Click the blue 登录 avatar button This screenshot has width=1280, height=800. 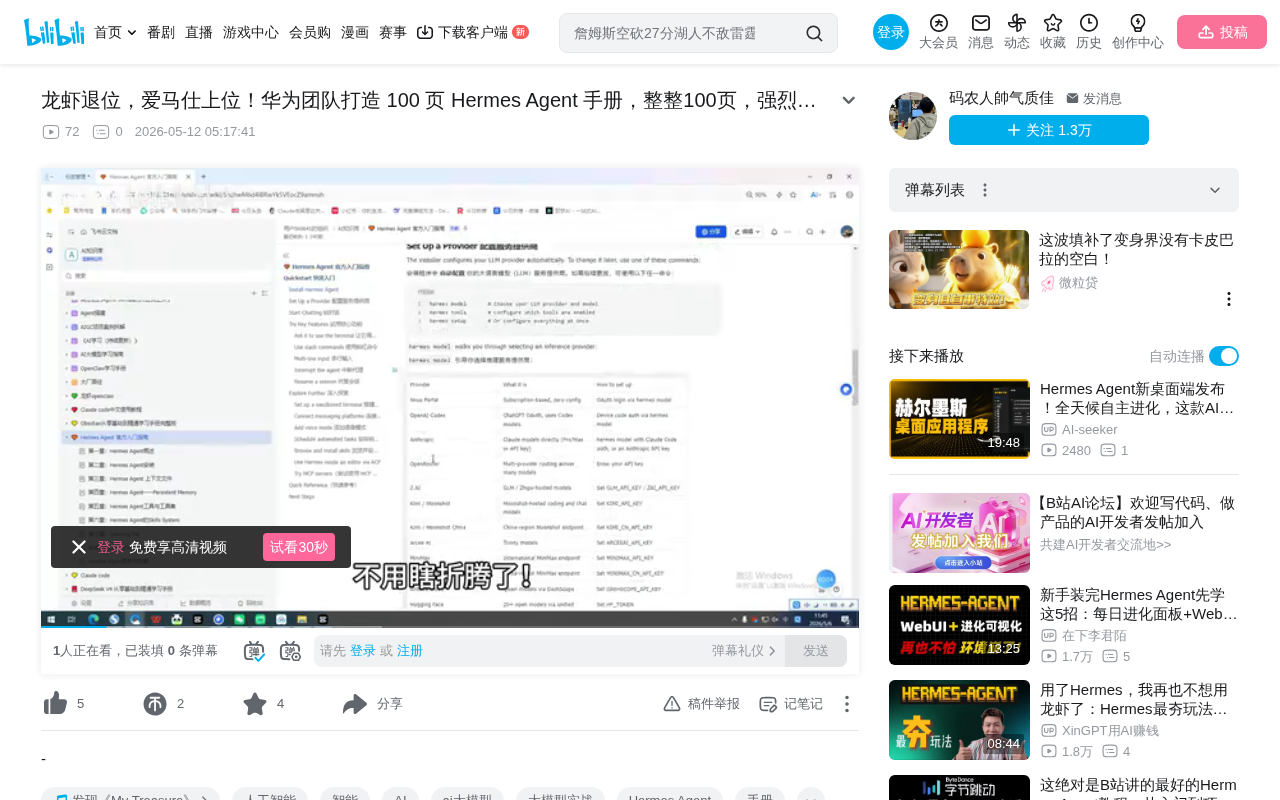click(x=891, y=32)
